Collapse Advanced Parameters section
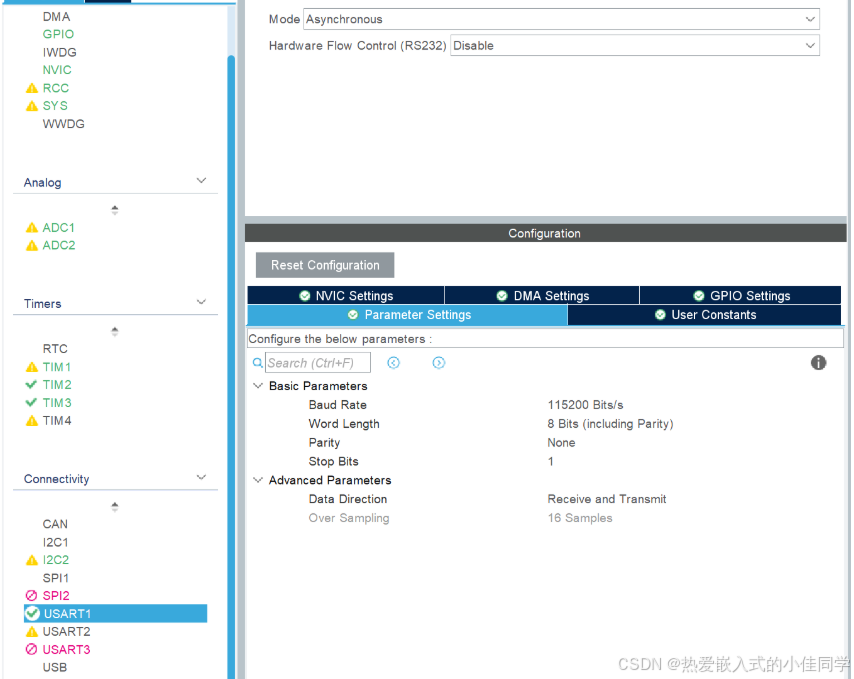854x679 pixels. click(x=258, y=480)
